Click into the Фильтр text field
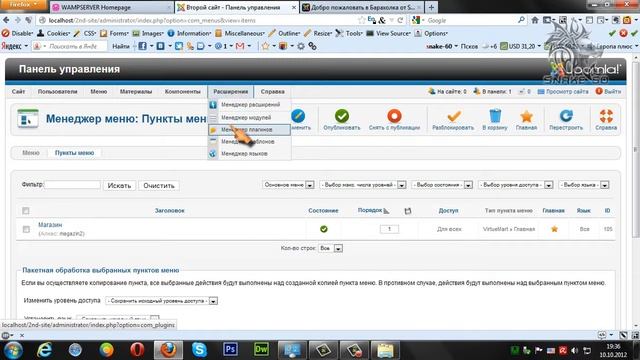Screen dimensions: 640x360 pos(72,185)
